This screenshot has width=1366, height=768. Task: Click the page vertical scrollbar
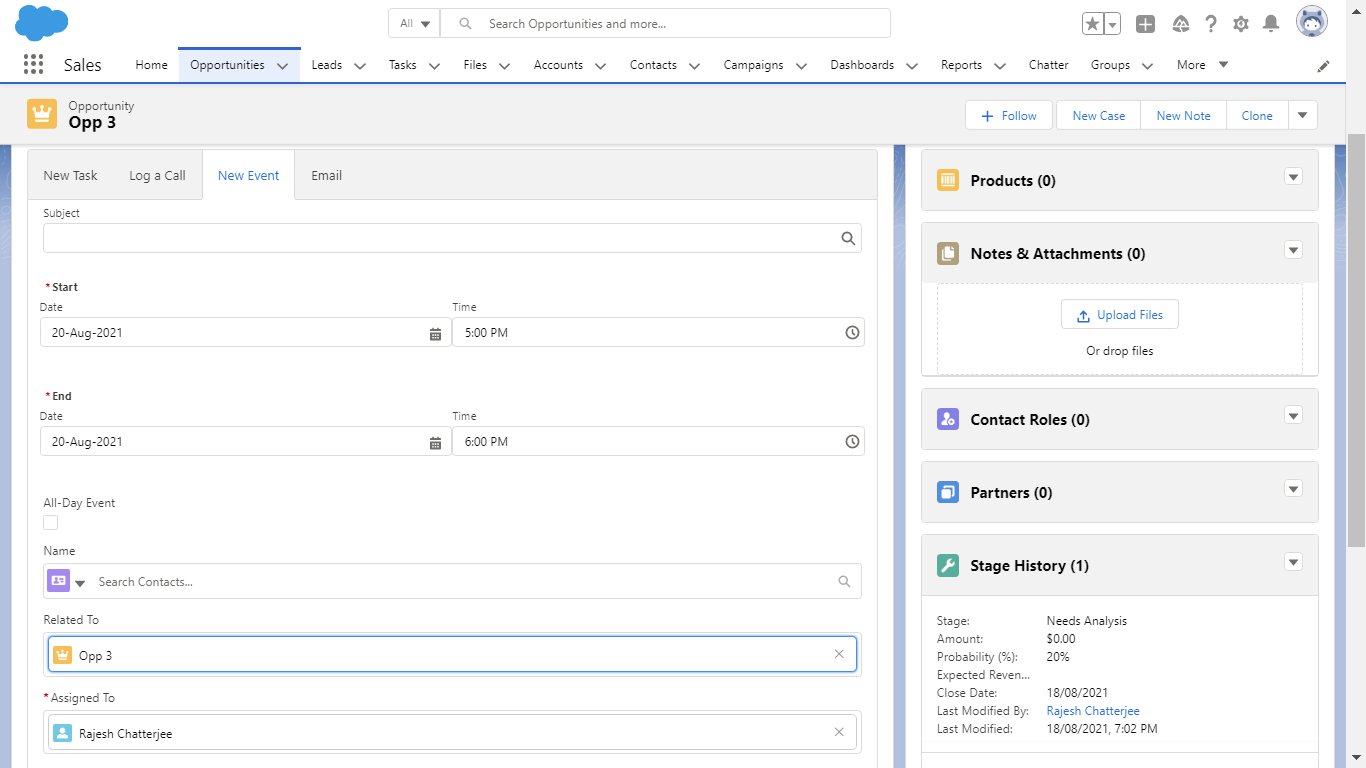[1356, 340]
